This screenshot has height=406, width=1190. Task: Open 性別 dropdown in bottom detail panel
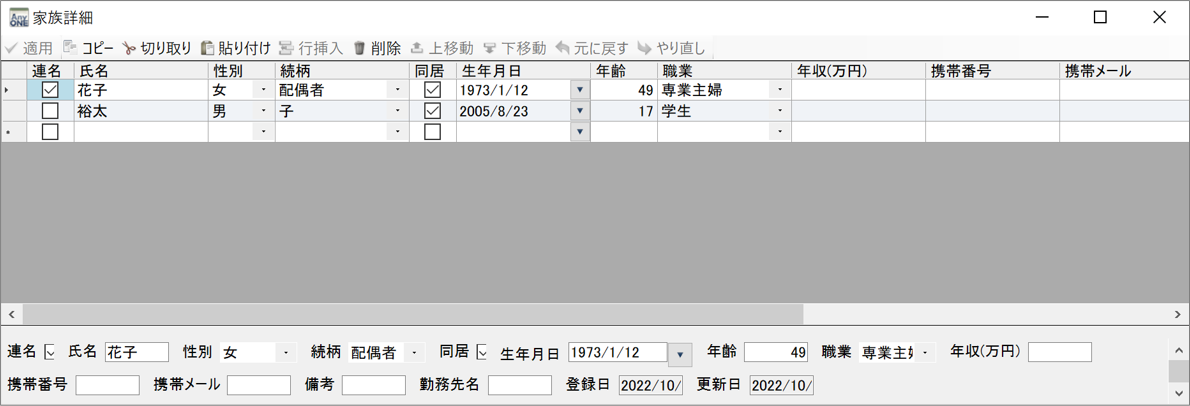click(285, 353)
